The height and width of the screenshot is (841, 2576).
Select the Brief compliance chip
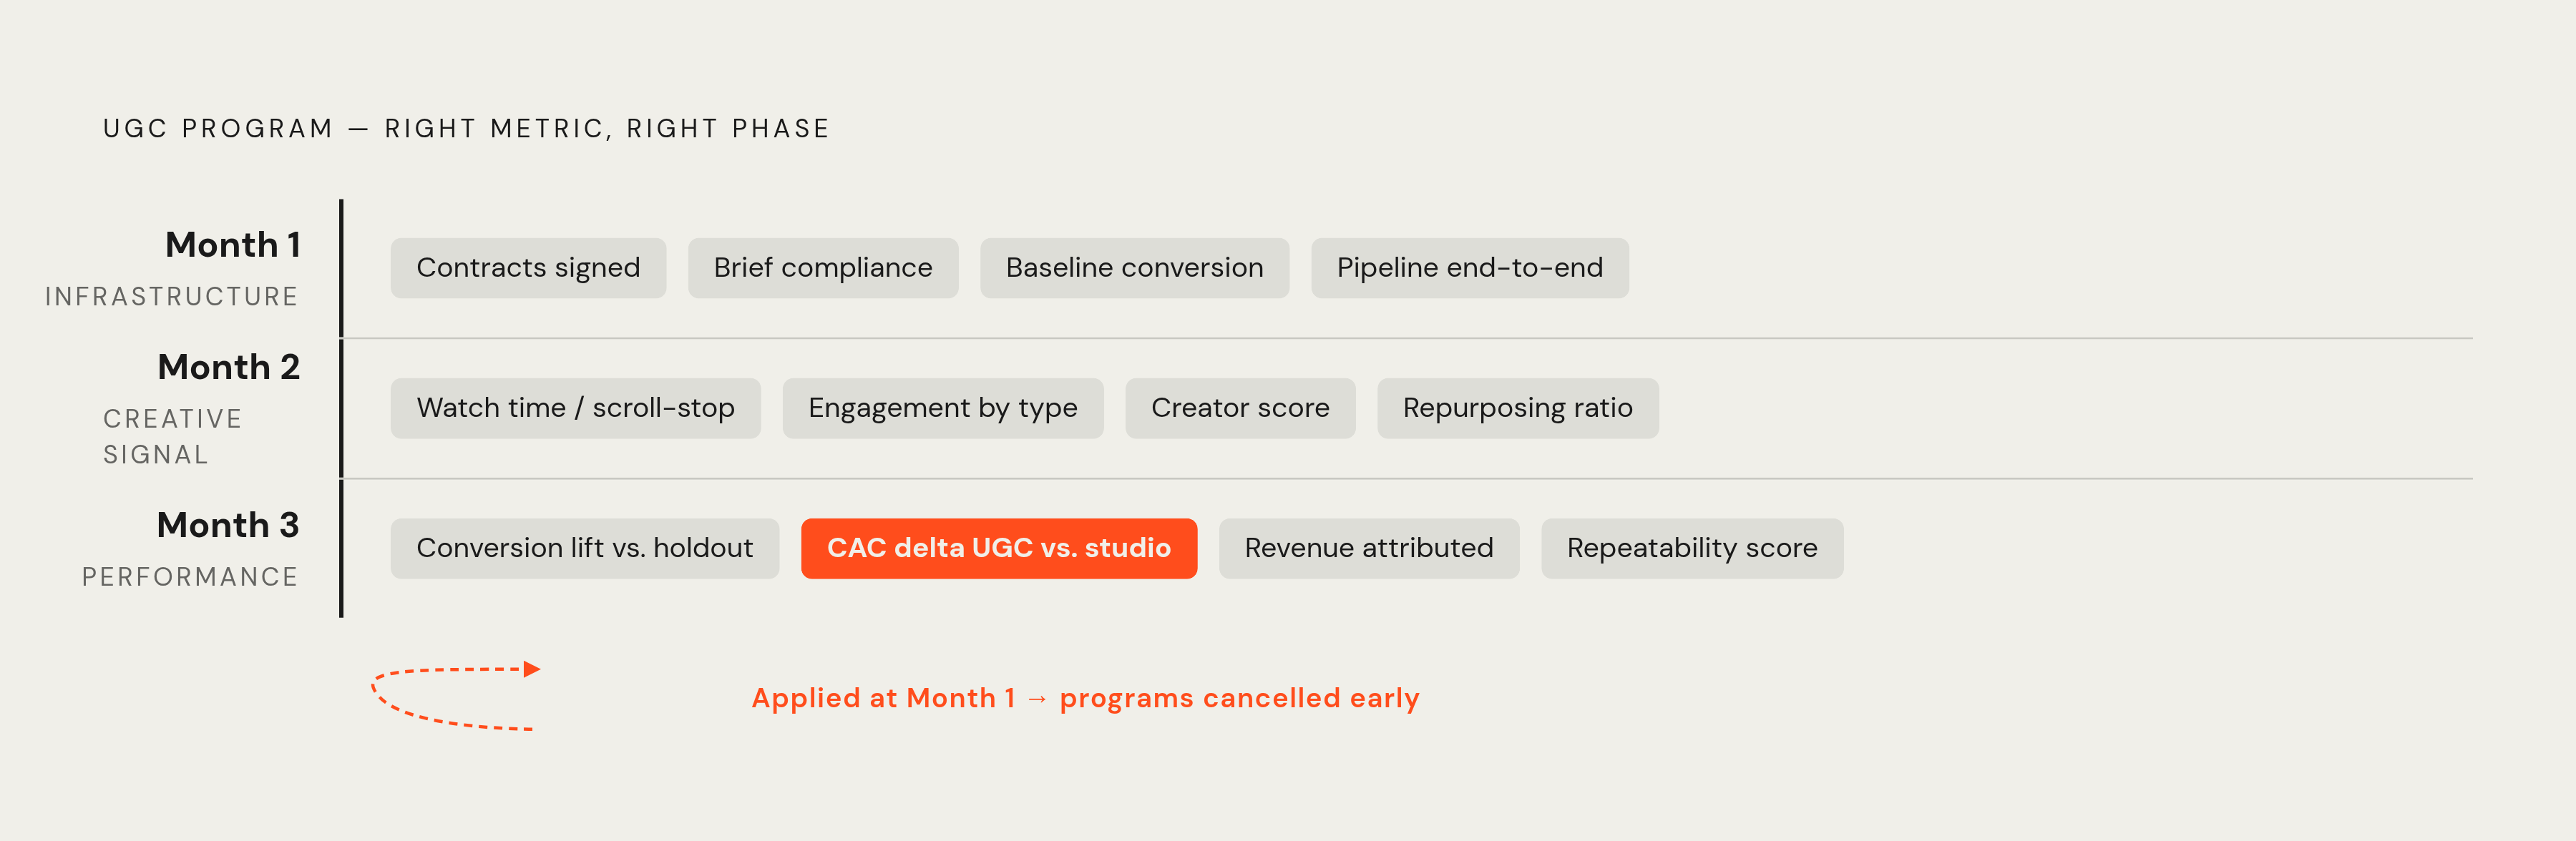(x=823, y=268)
